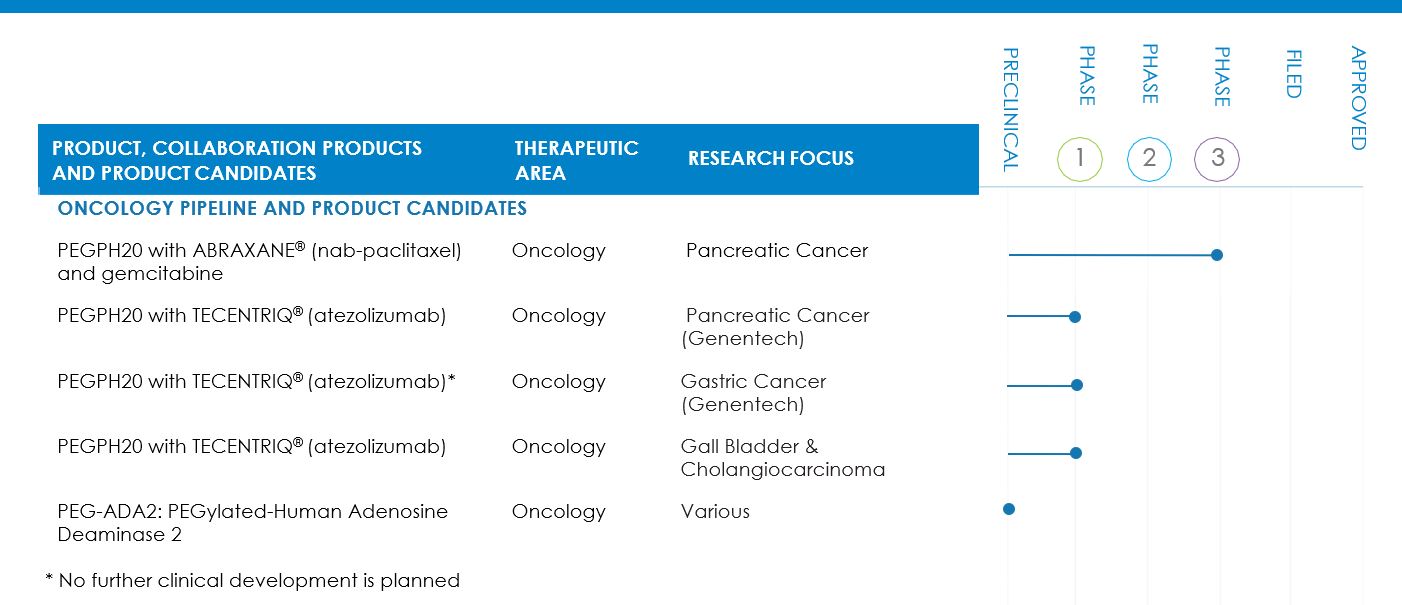Click the green Phase 1 circle icon
1402x605 pixels.
click(x=1079, y=158)
